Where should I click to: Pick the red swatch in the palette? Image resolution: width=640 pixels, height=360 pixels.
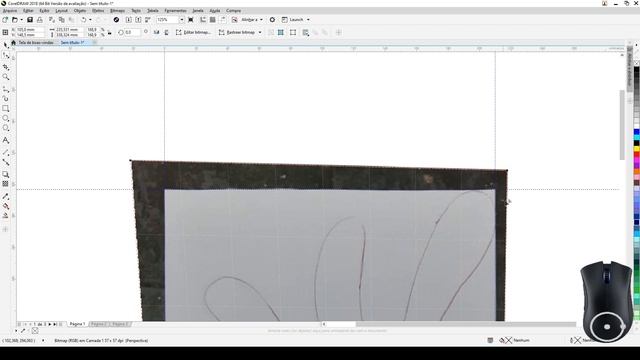tap(636, 155)
